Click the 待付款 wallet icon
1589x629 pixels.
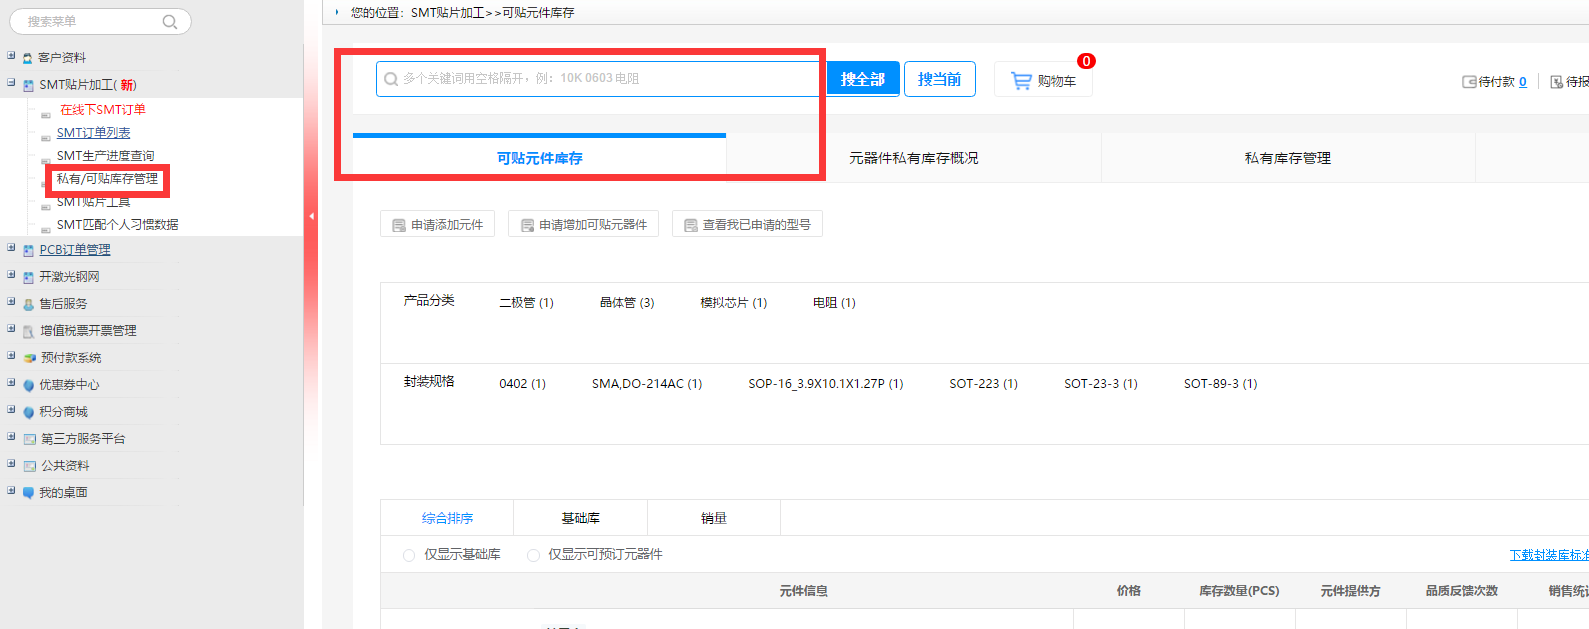point(1469,82)
